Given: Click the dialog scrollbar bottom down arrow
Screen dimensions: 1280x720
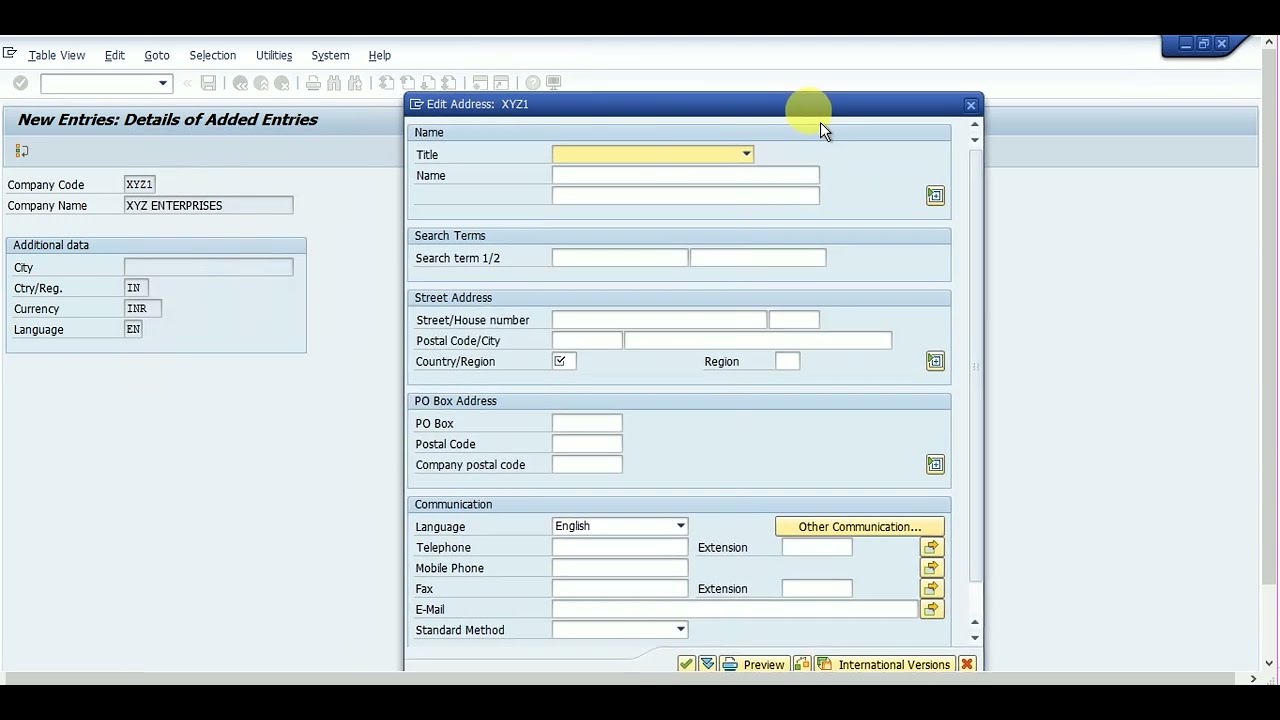Looking at the screenshot, I should pyautogui.click(x=975, y=638).
